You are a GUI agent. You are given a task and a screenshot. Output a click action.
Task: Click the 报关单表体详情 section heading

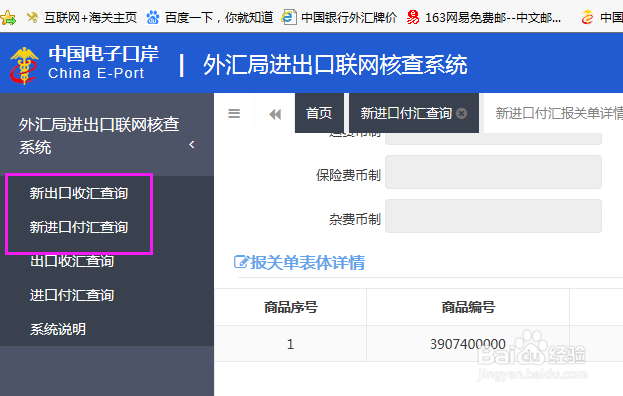coord(307,263)
